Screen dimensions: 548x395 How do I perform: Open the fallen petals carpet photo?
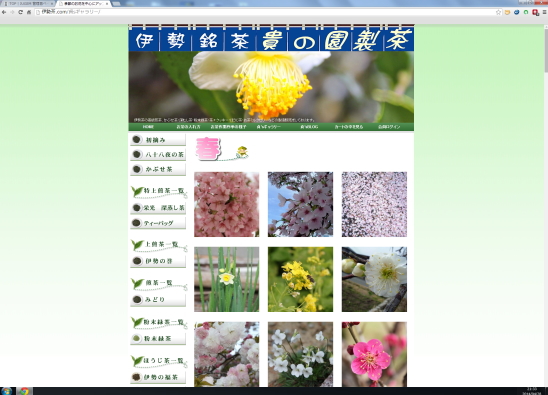point(374,204)
